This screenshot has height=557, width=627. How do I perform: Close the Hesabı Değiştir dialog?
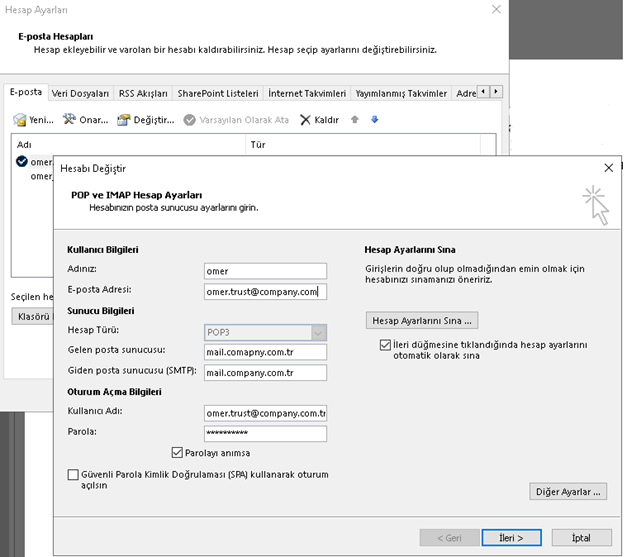(609, 168)
